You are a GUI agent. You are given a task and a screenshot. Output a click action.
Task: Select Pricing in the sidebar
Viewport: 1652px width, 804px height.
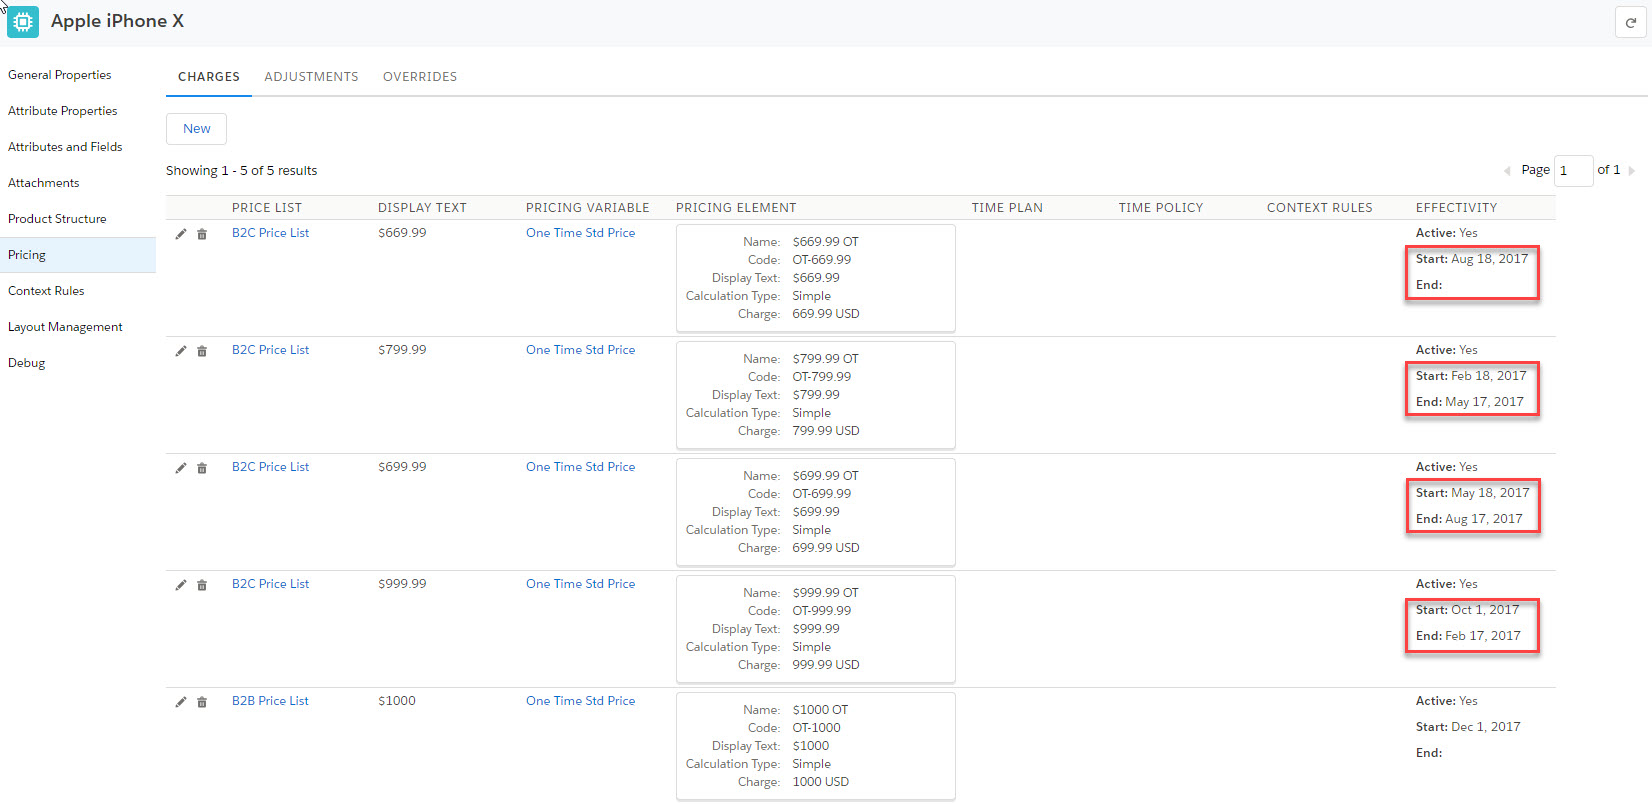78,255
